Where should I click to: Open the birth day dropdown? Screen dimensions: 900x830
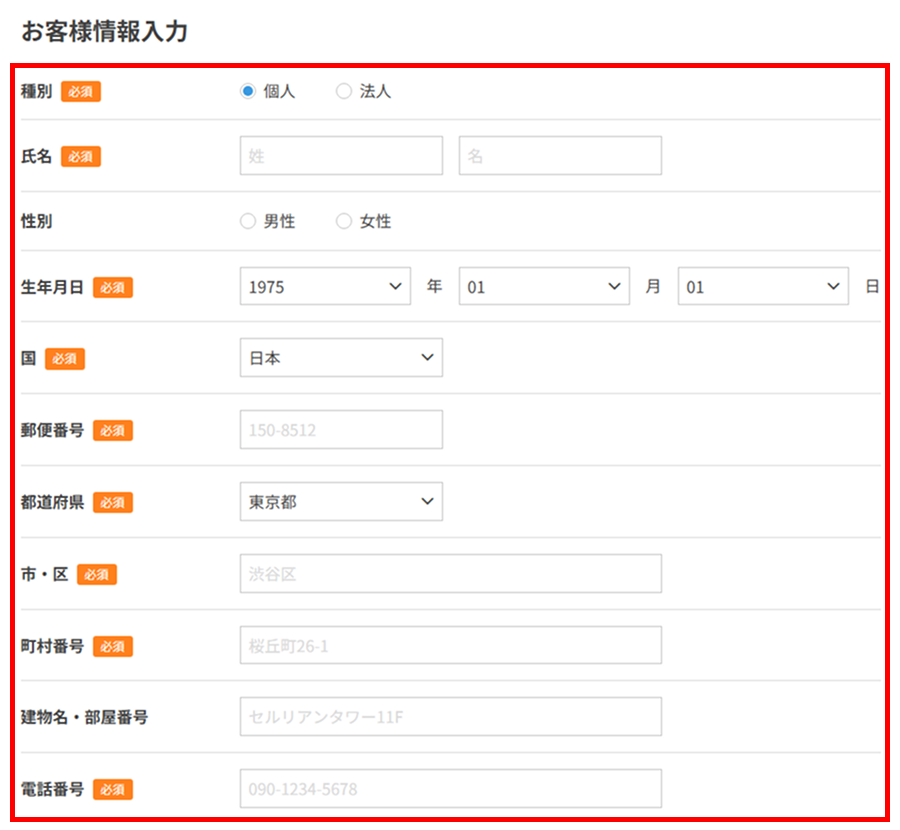click(762, 287)
